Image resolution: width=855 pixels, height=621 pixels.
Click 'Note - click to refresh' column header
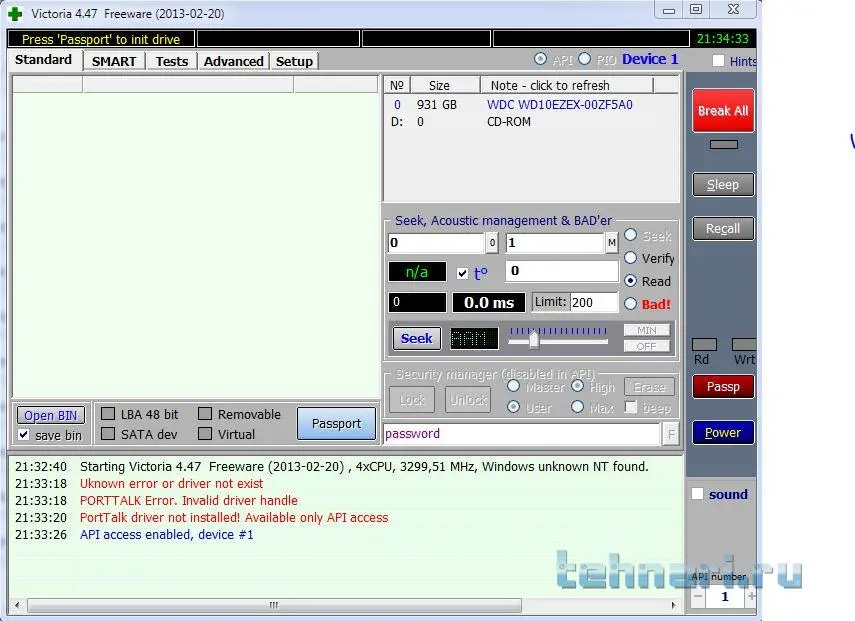click(567, 85)
